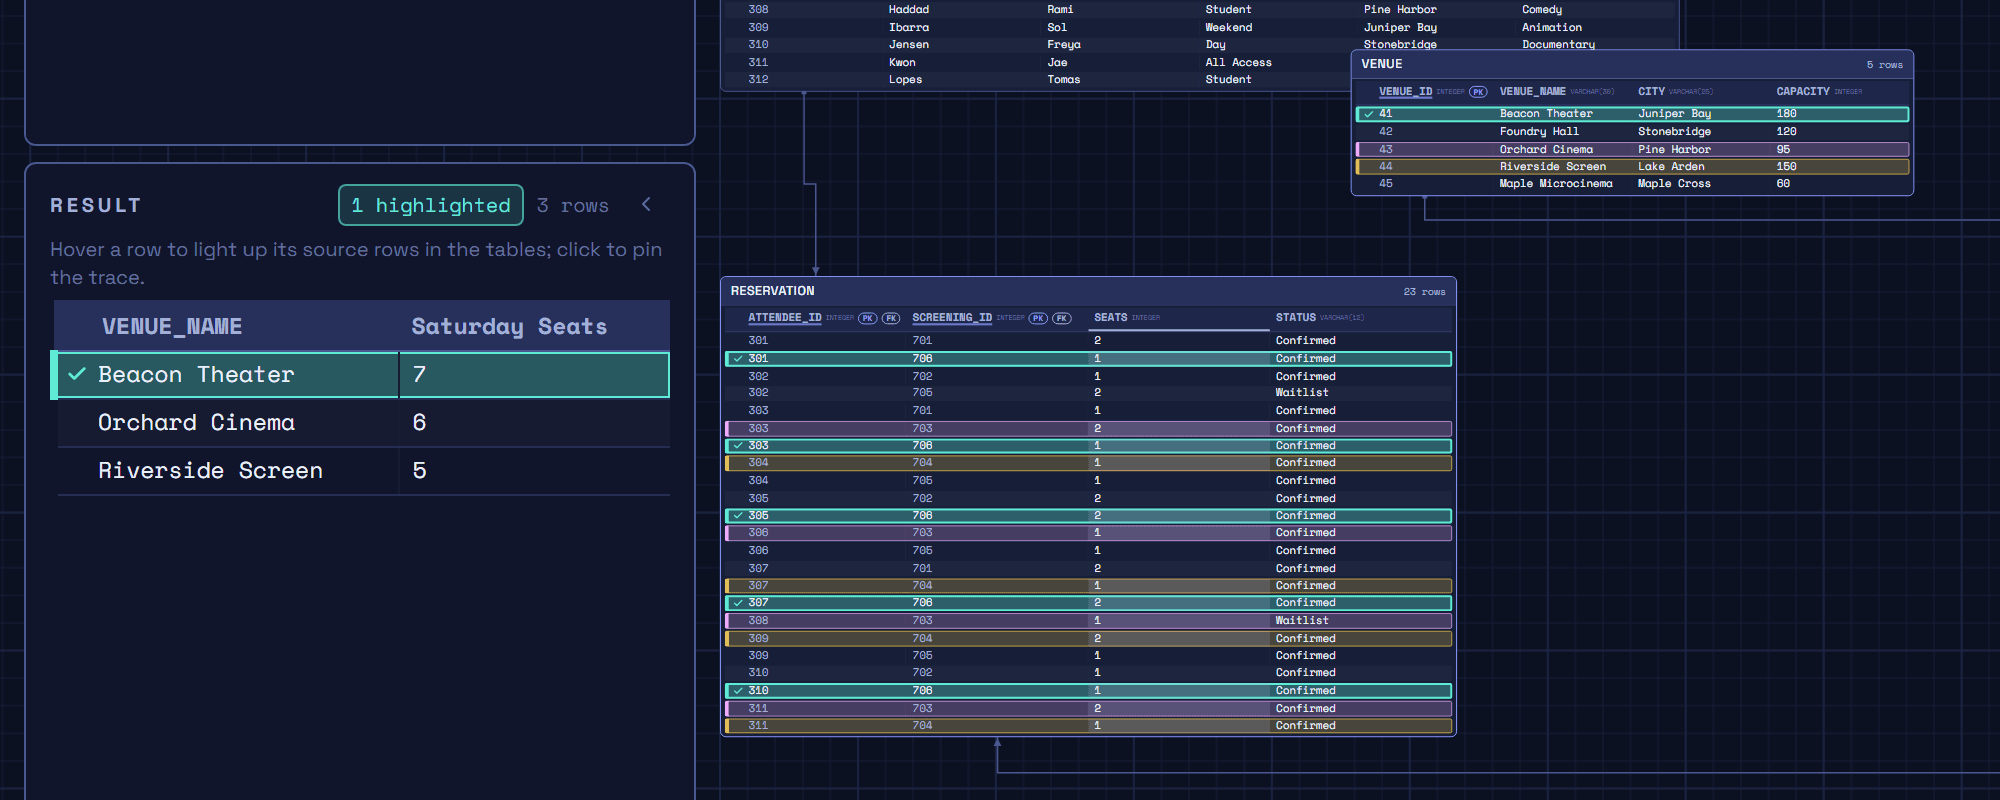Collapse the Result panel with the chevron
Screen dimensions: 2000x800
646,204
